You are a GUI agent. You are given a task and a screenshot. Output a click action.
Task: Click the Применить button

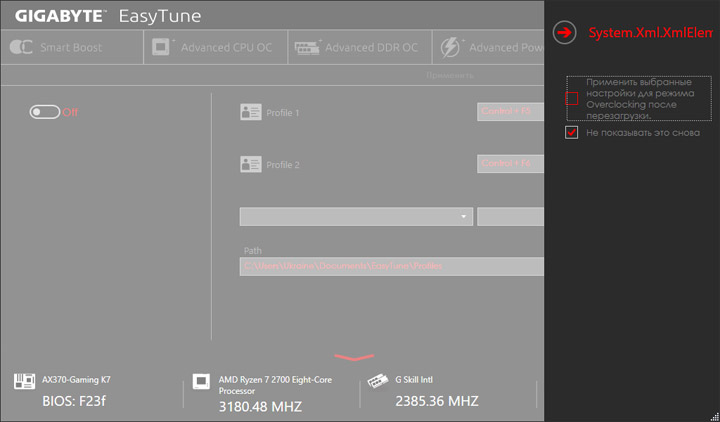[450, 75]
